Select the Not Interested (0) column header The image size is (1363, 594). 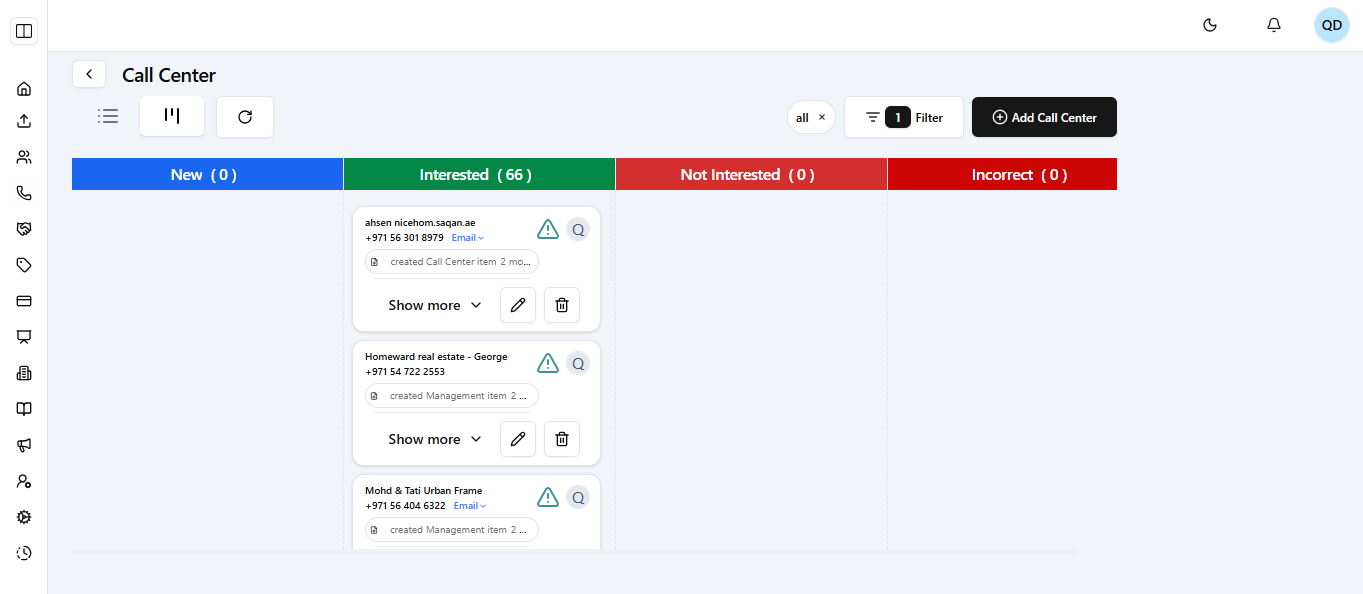coord(751,174)
